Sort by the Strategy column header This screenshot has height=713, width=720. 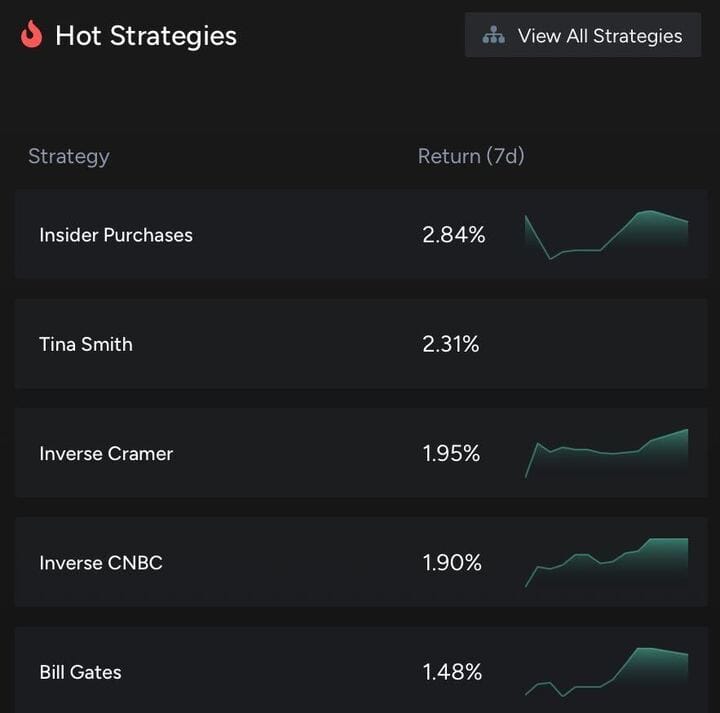pyautogui.click(x=69, y=156)
